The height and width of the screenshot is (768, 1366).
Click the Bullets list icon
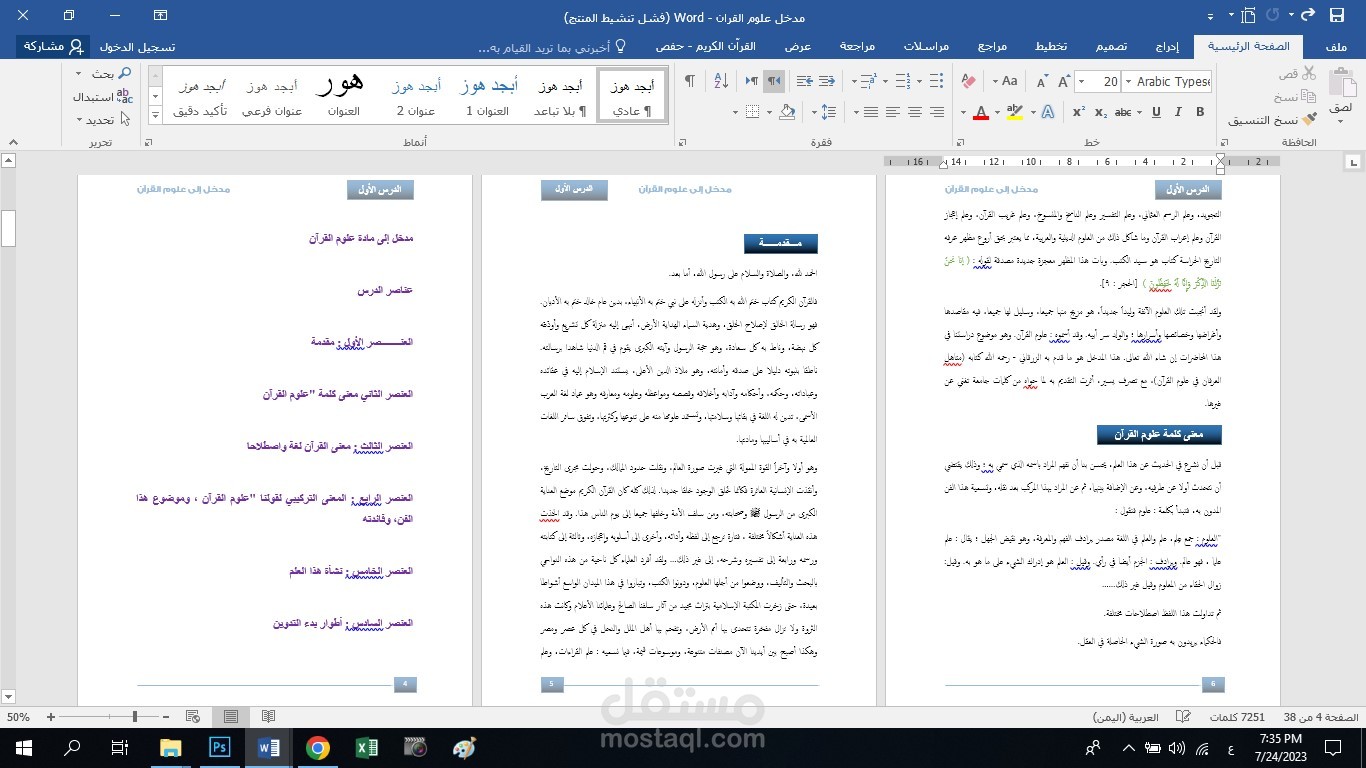point(936,82)
